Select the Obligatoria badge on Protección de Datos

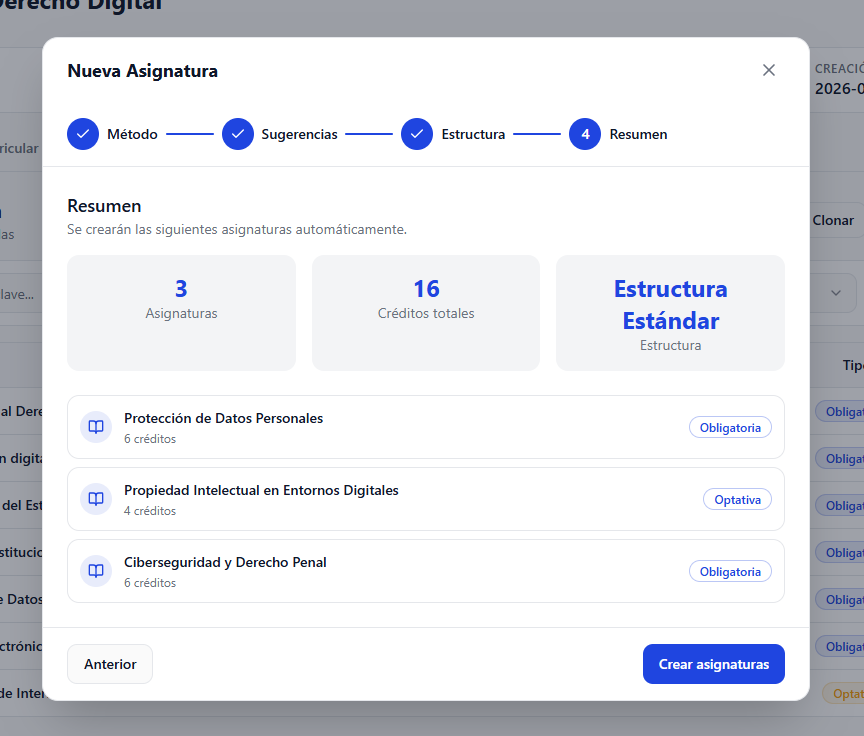tap(730, 427)
